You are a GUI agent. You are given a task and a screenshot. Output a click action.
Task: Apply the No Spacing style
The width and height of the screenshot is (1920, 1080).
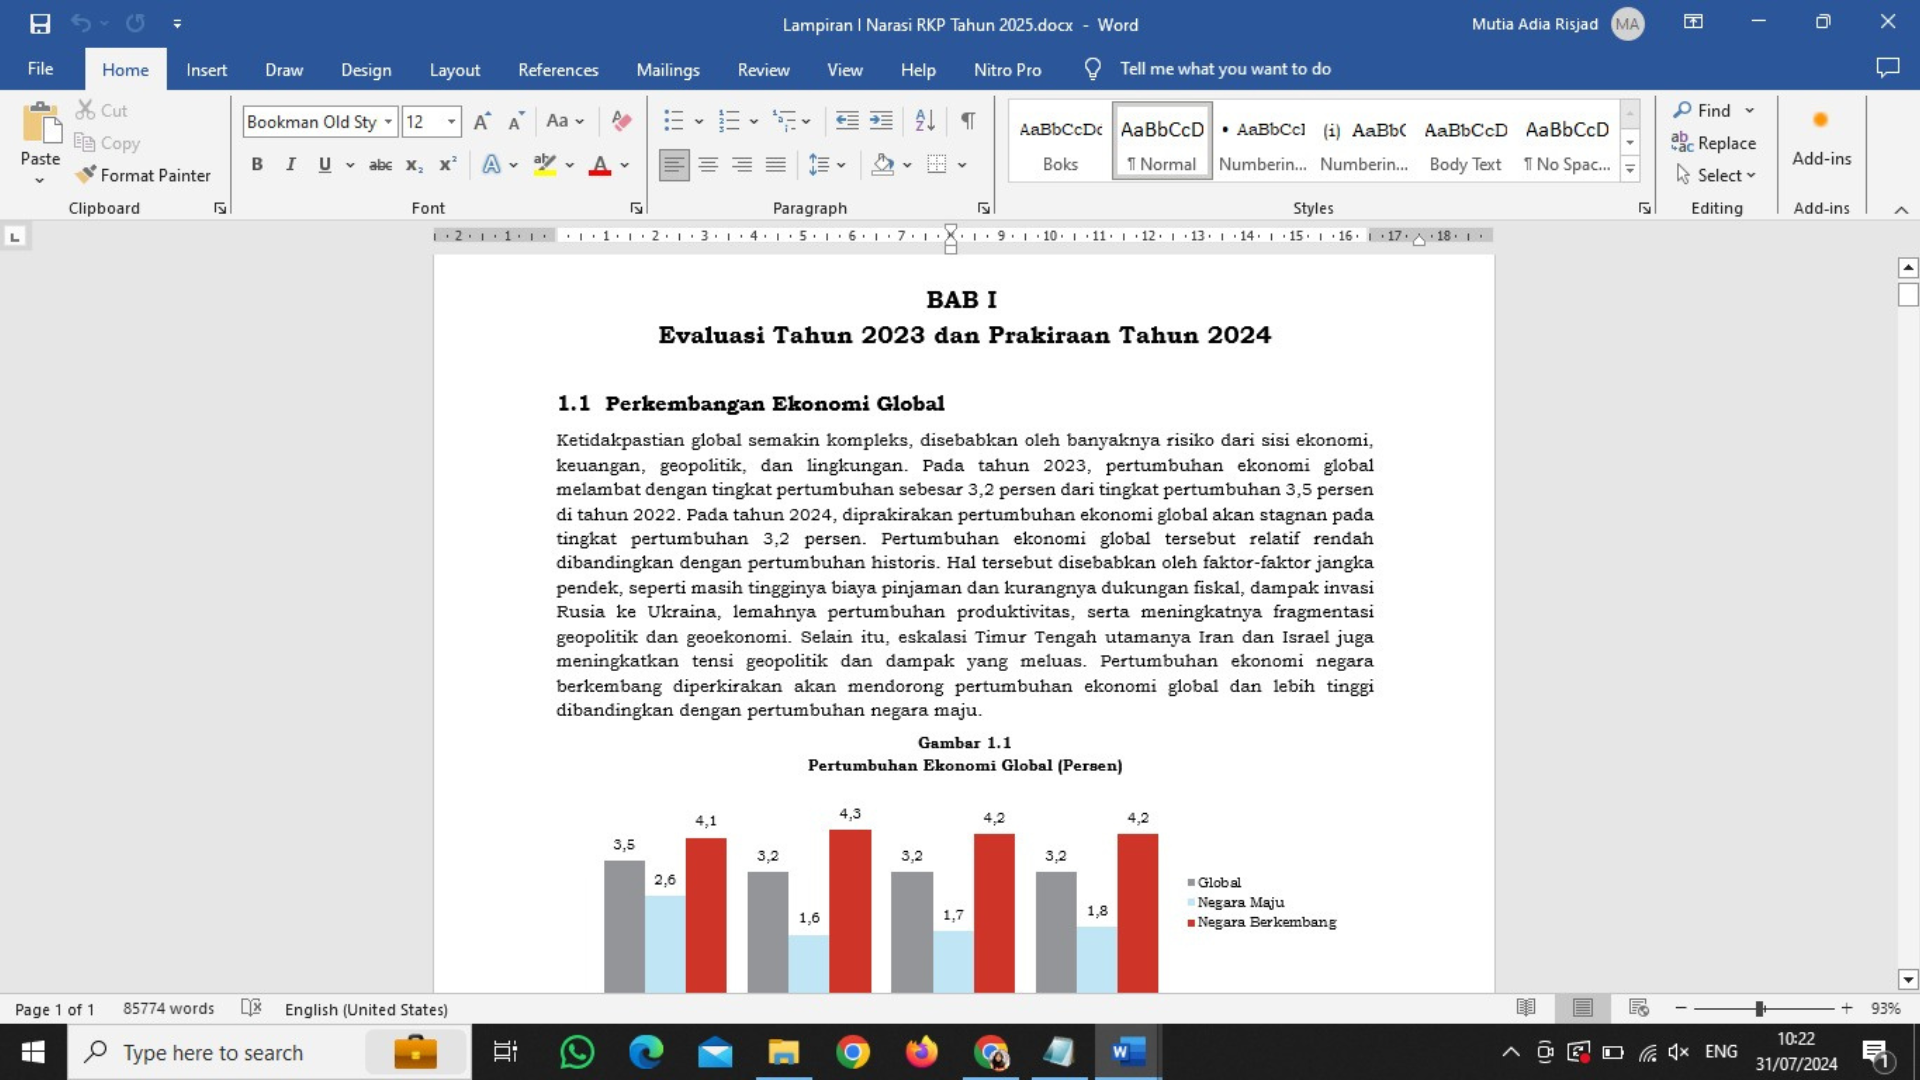(1566, 141)
